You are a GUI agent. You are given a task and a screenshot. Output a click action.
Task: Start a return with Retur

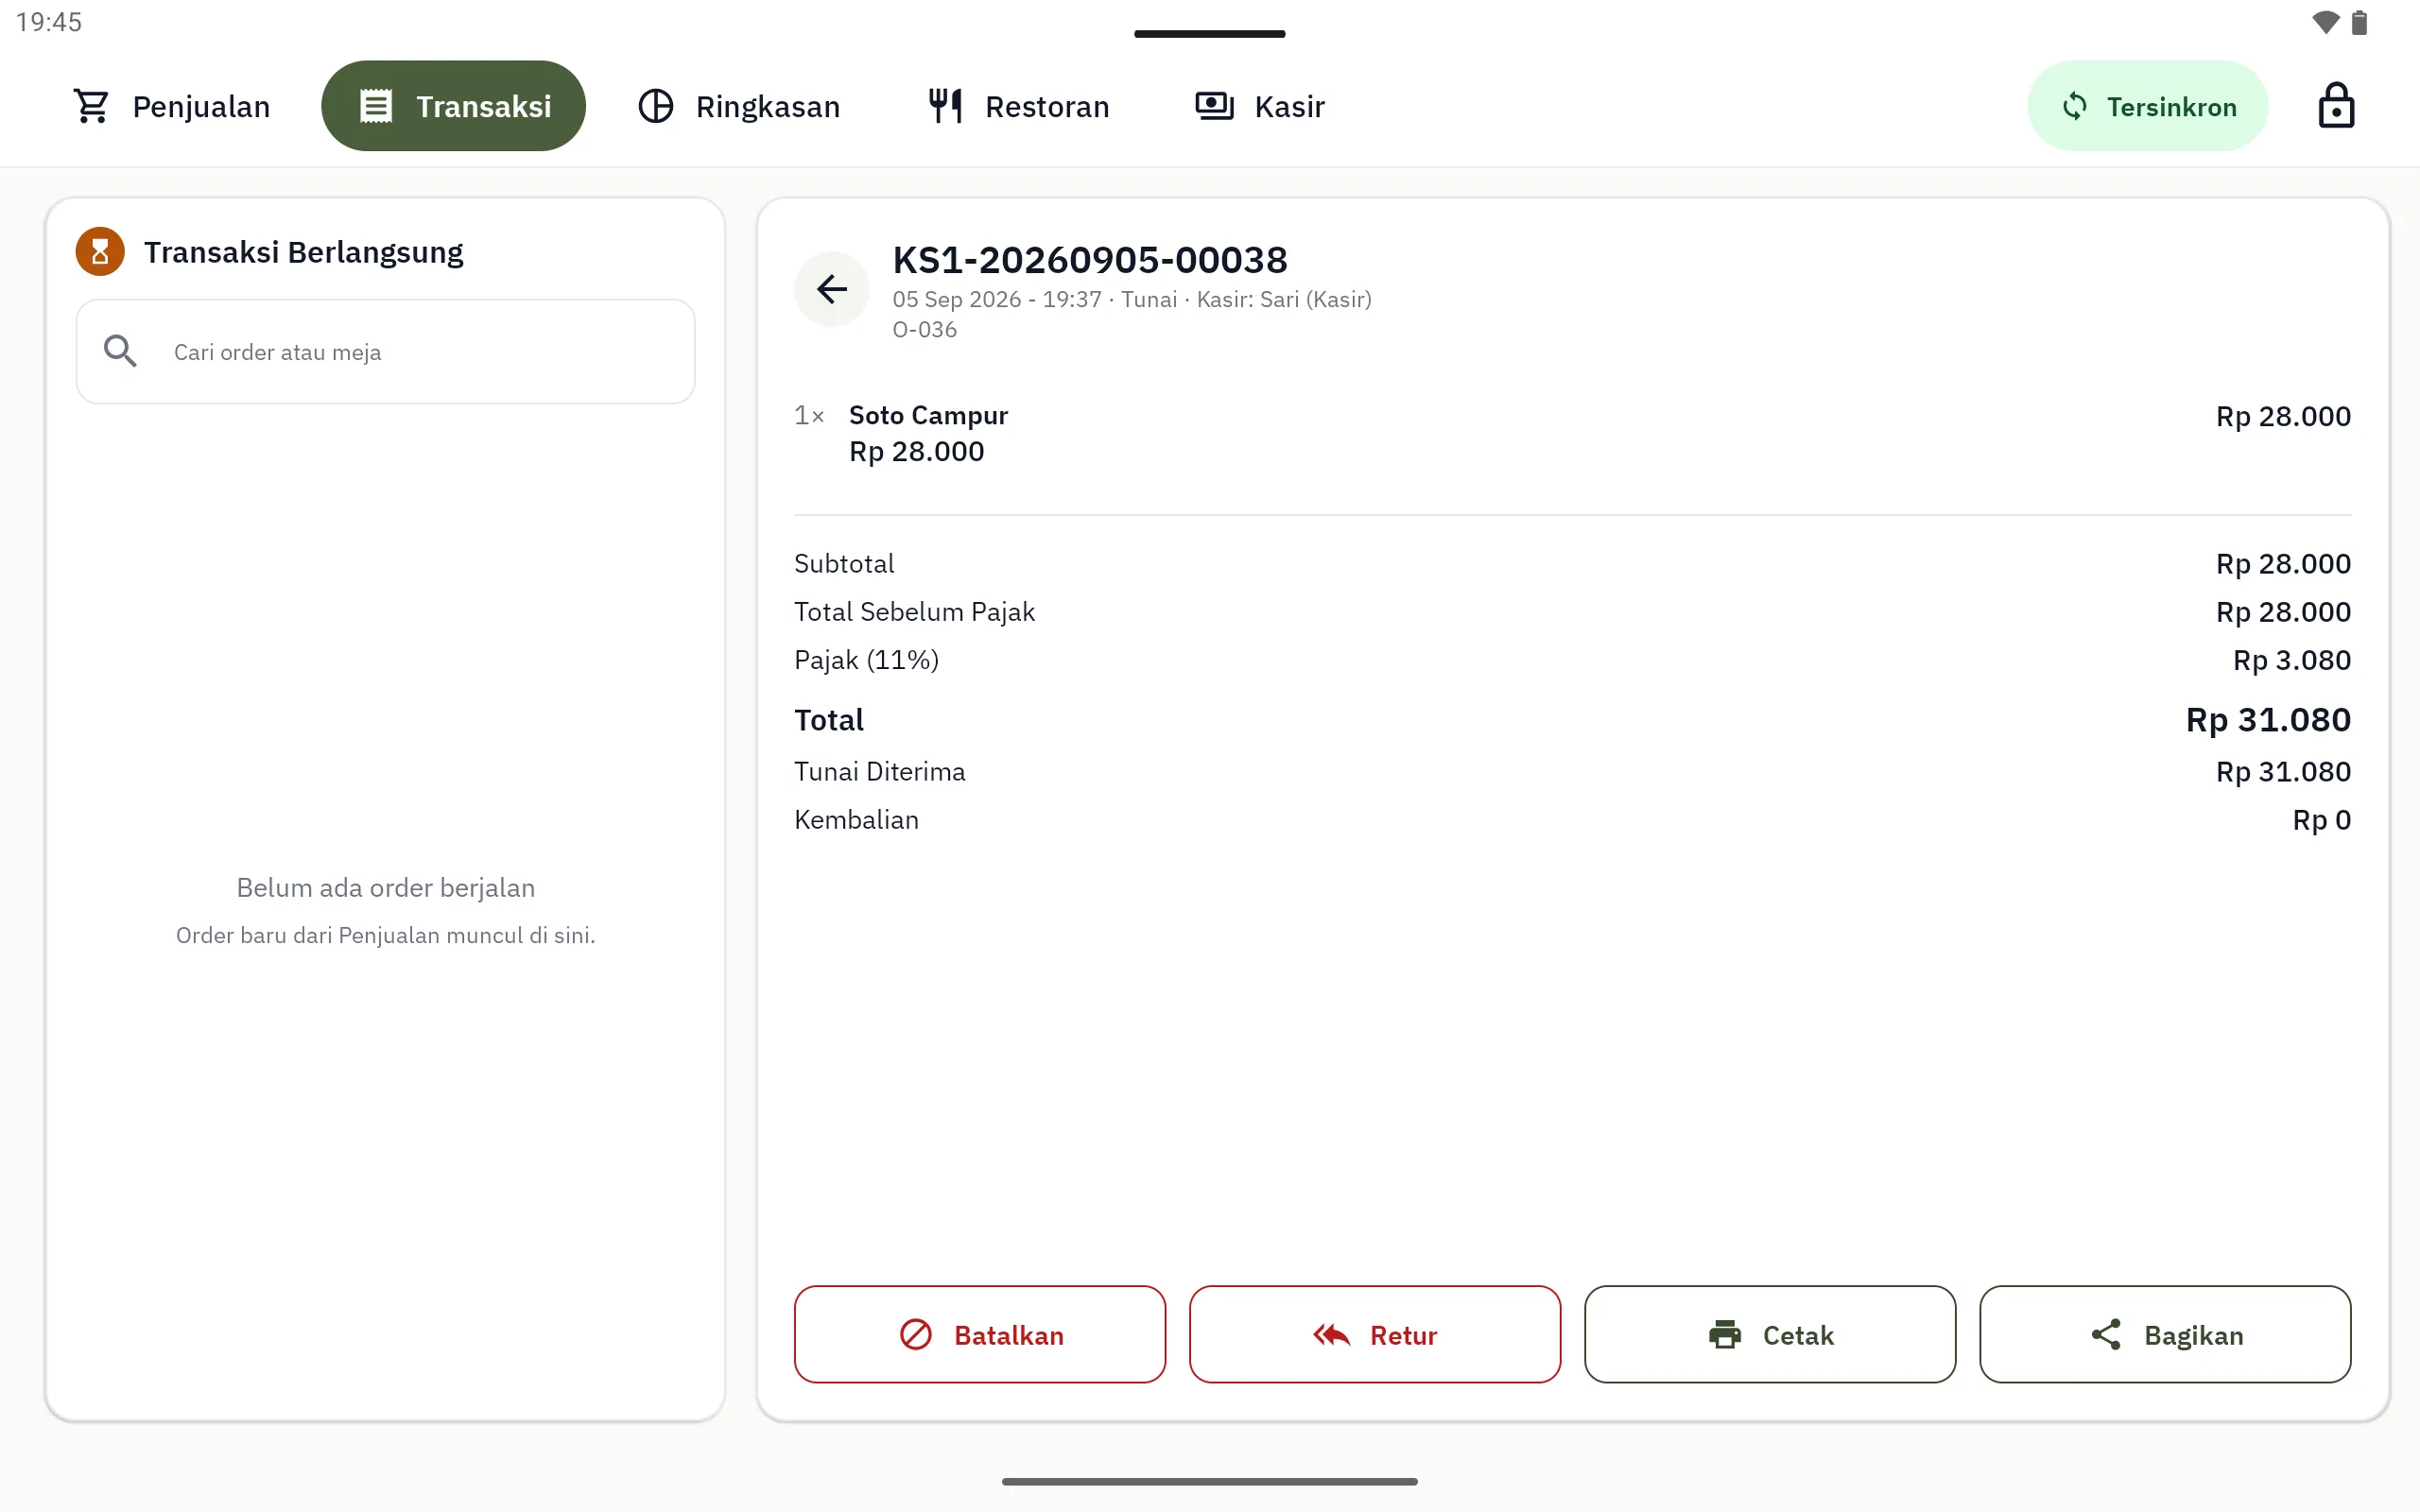1374,1334
